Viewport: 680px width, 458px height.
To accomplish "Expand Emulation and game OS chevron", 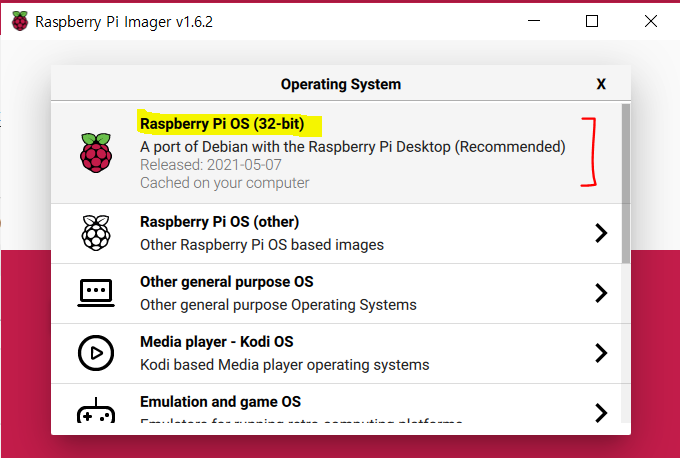I will point(601,413).
